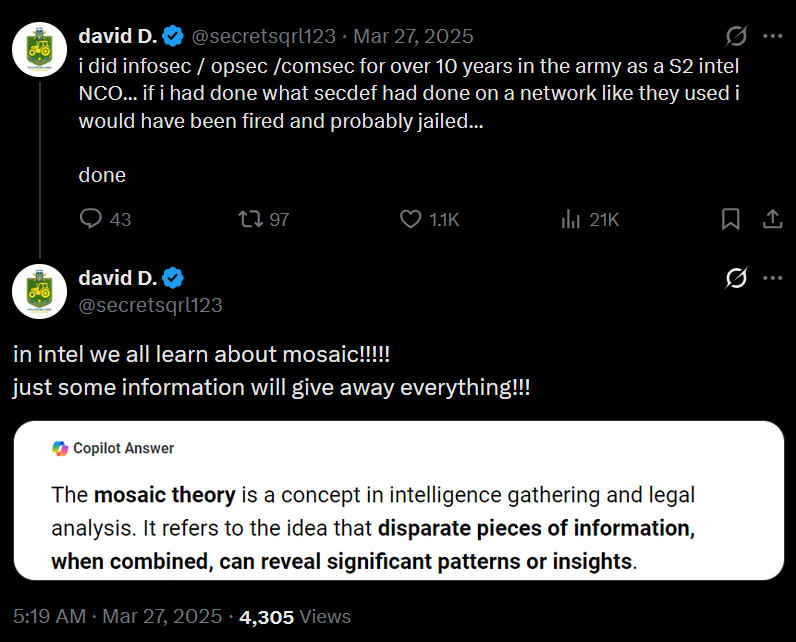Share the first tweet via upload icon
The height and width of the screenshot is (642, 796).
pyautogui.click(x=772, y=219)
